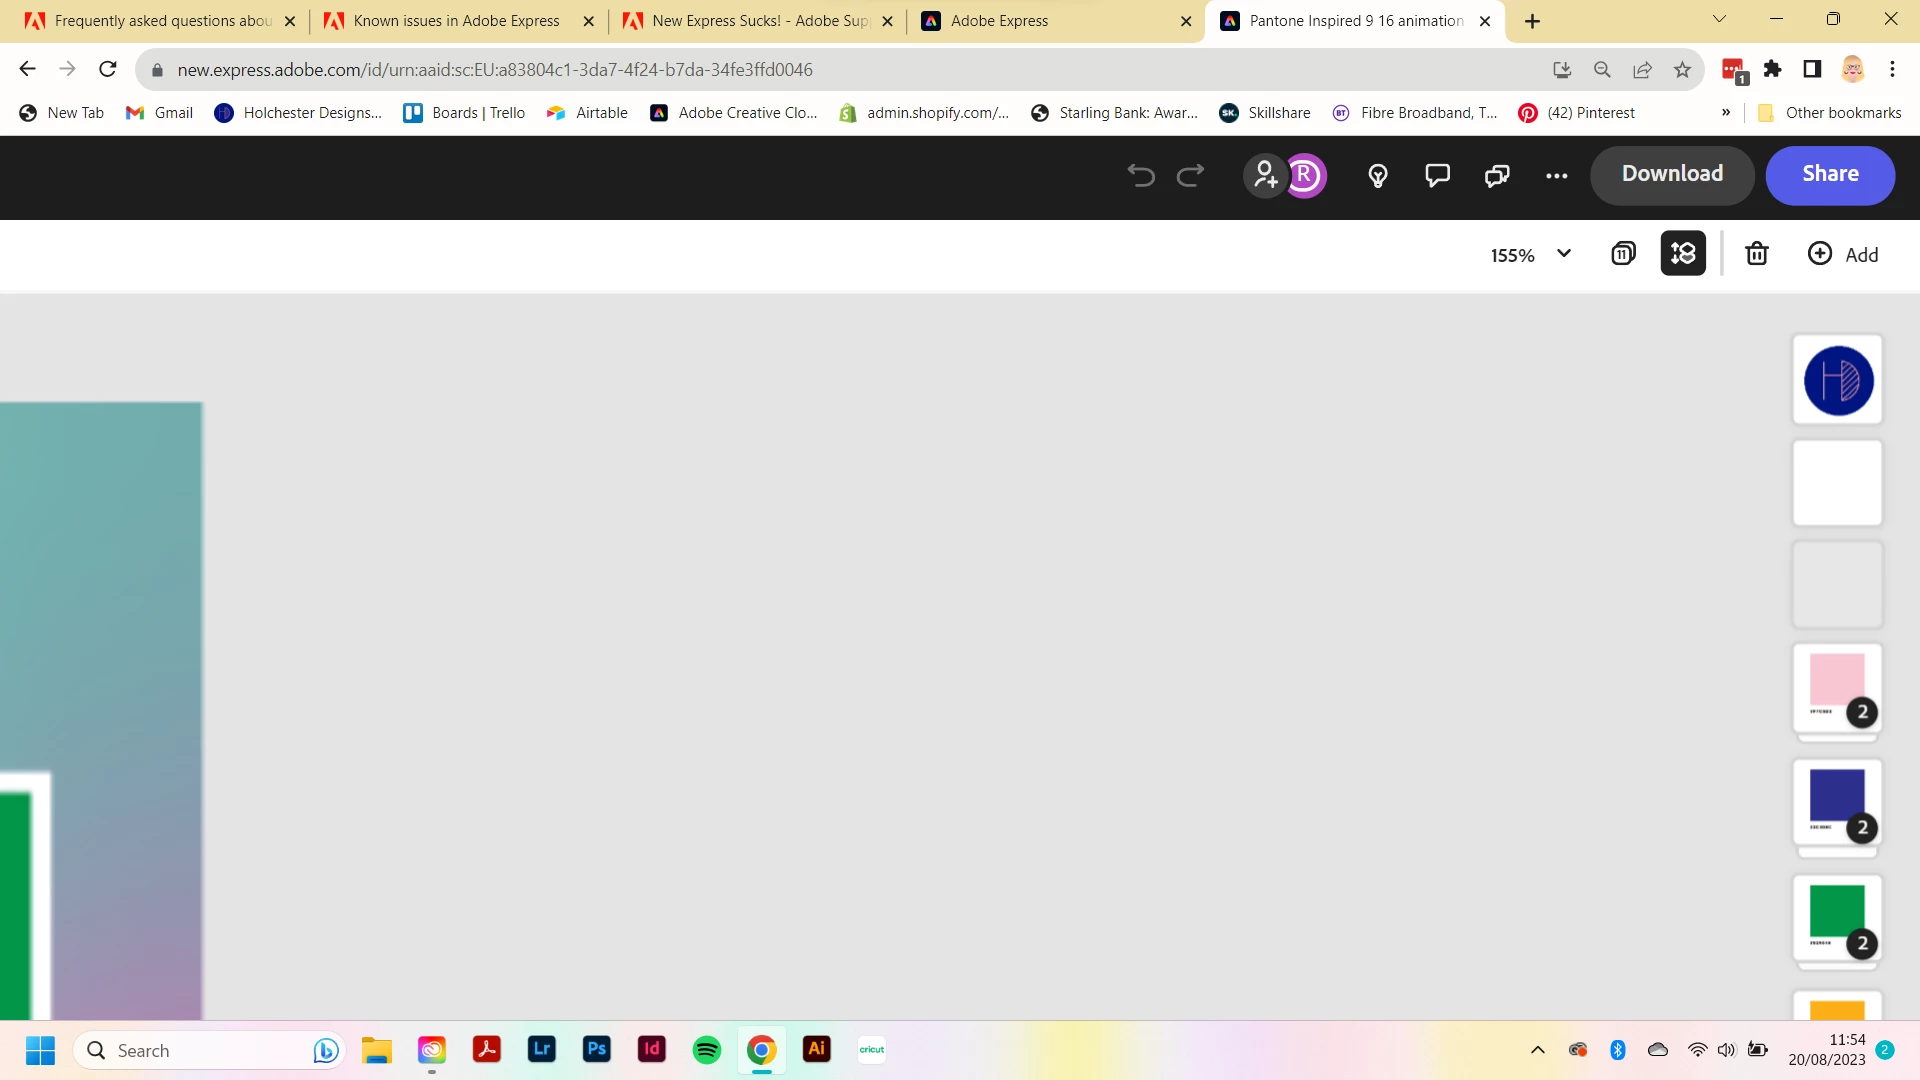
Task: Show hidden system tray icons
Action: (1538, 1050)
